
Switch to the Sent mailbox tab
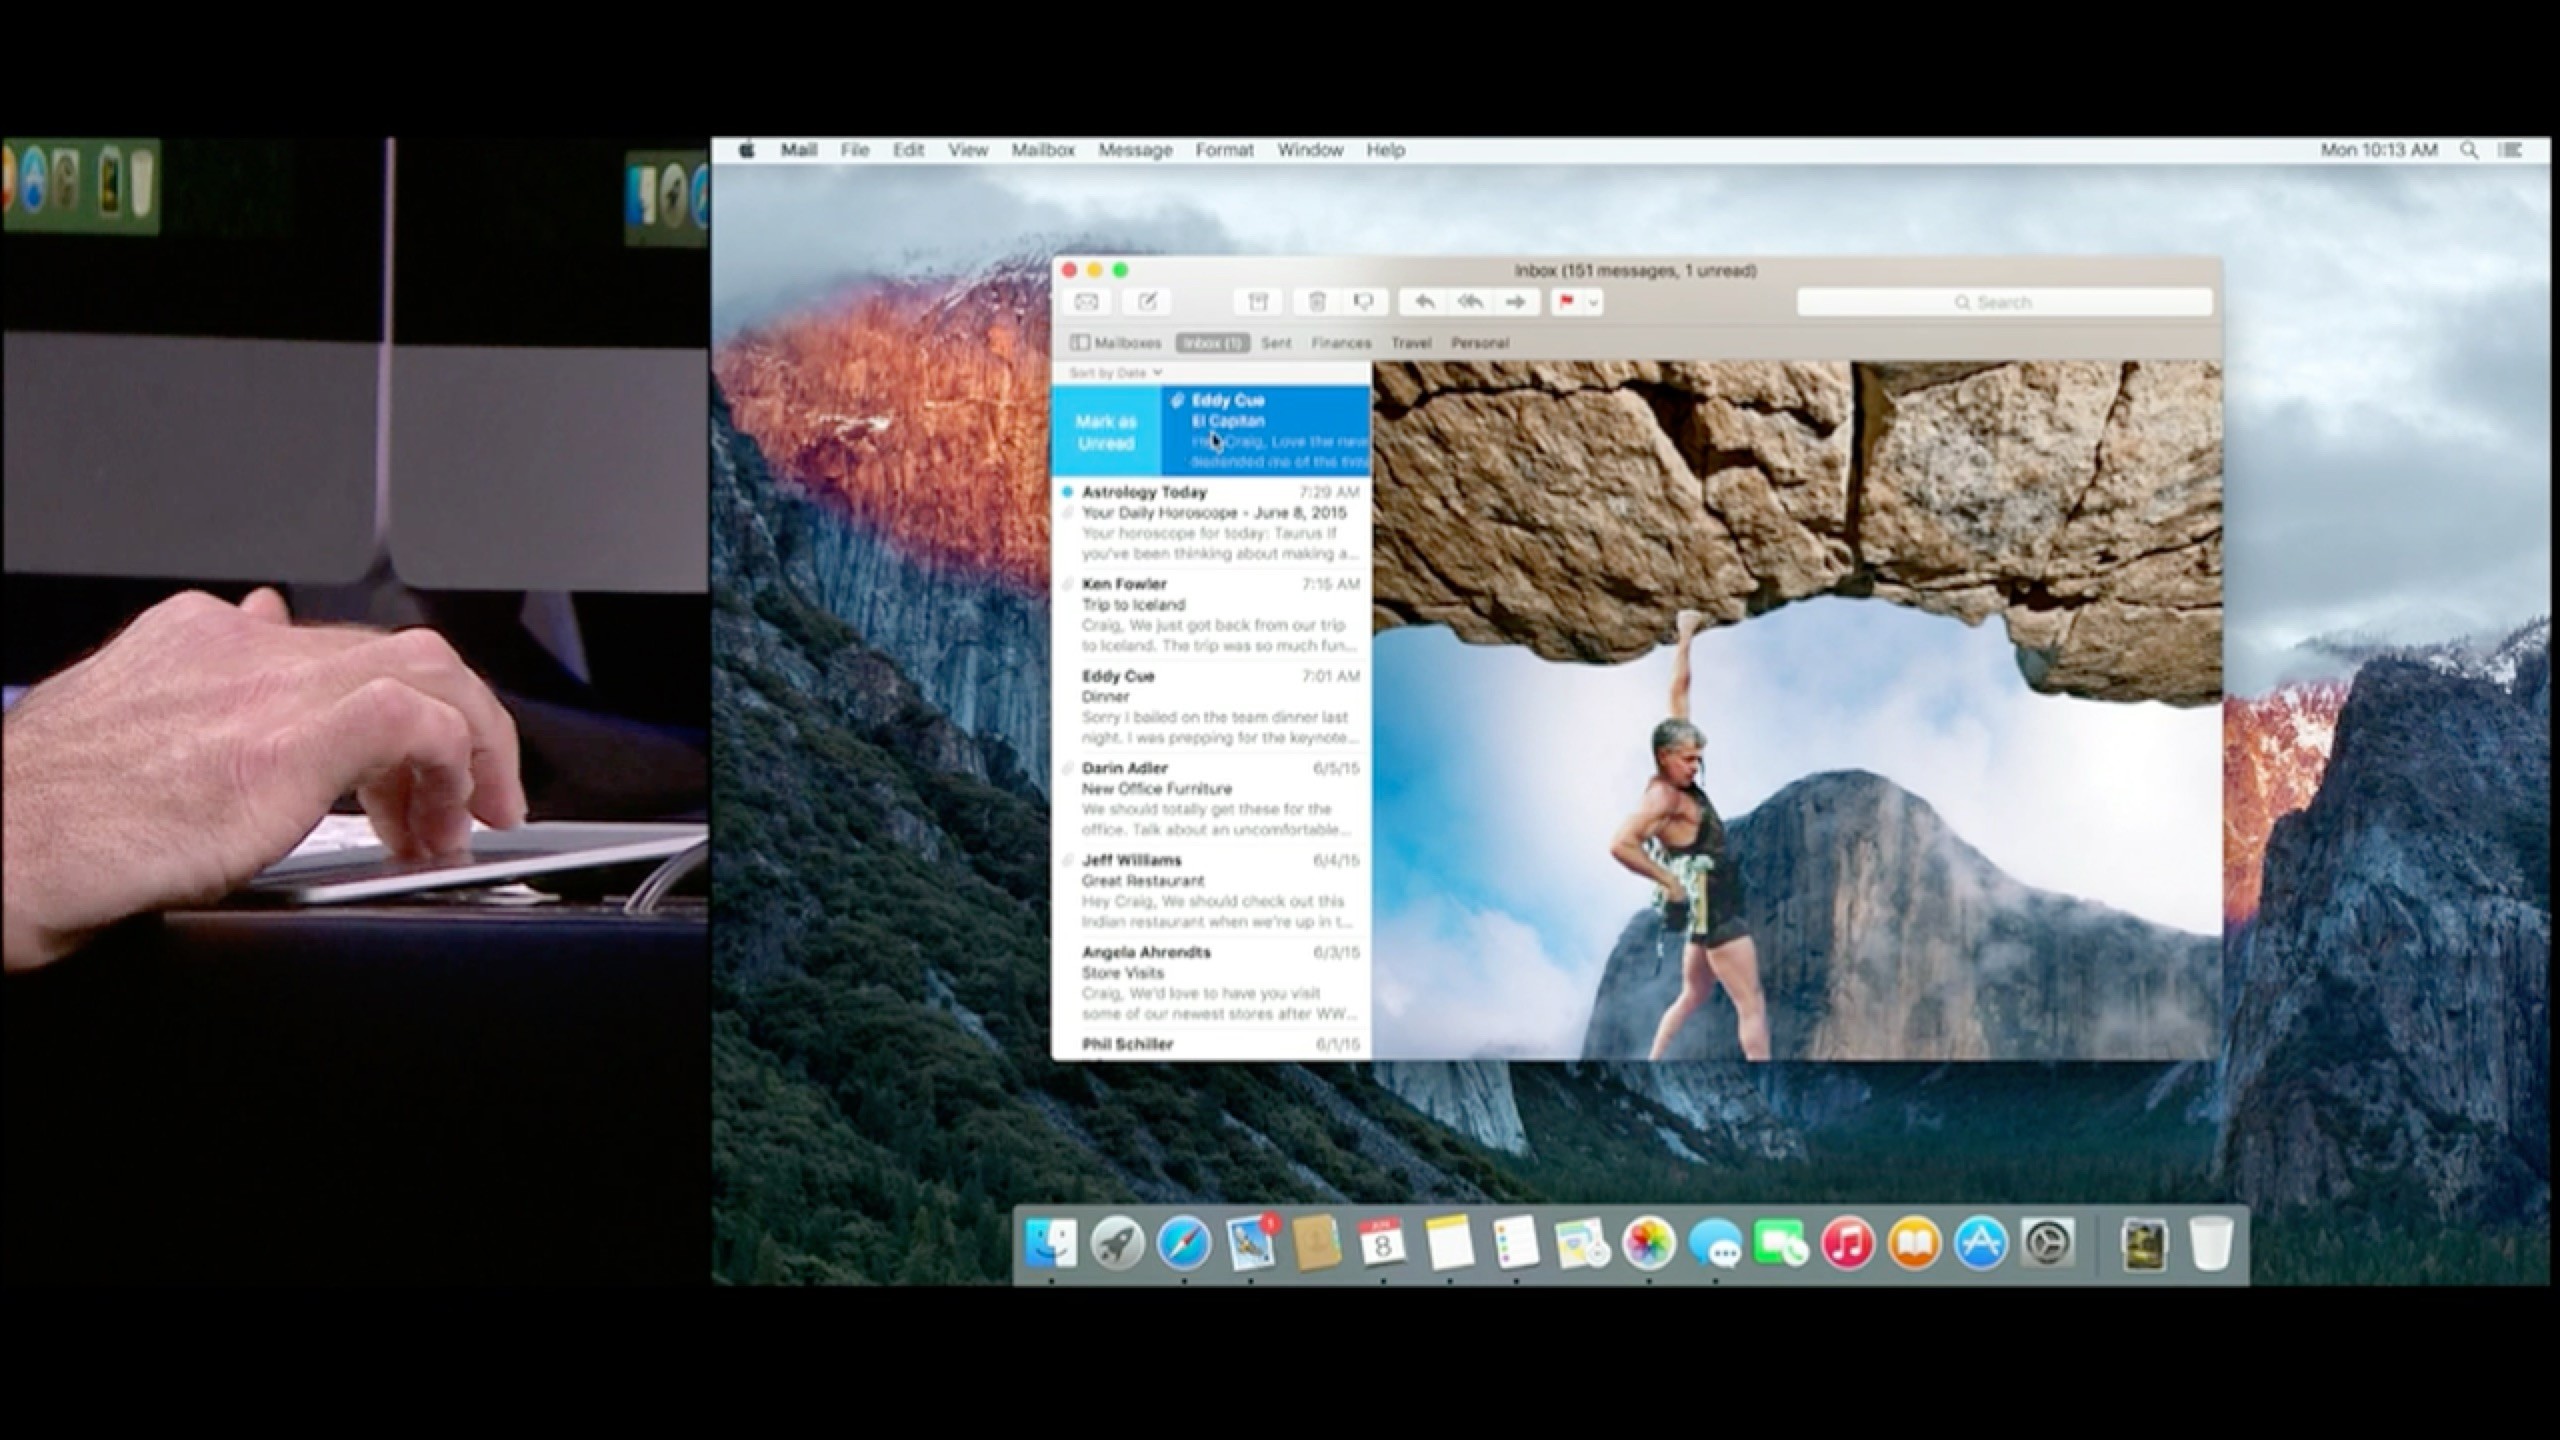pyautogui.click(x=1276, y=343)
